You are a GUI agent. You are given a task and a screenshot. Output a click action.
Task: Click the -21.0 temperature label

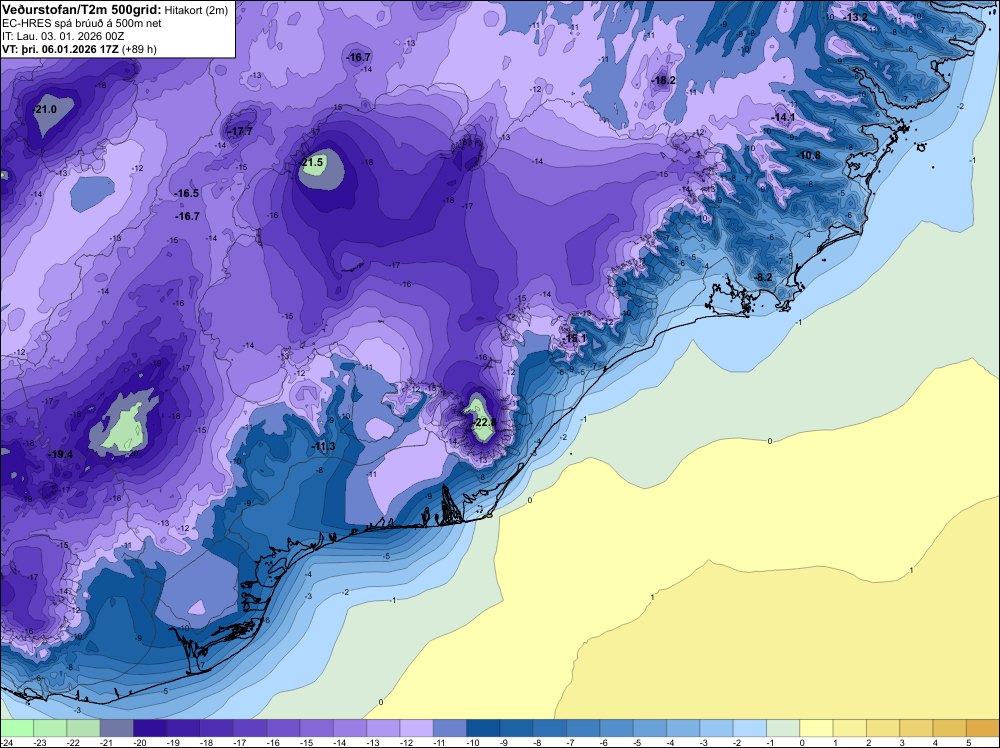click(x=45, y=110)
